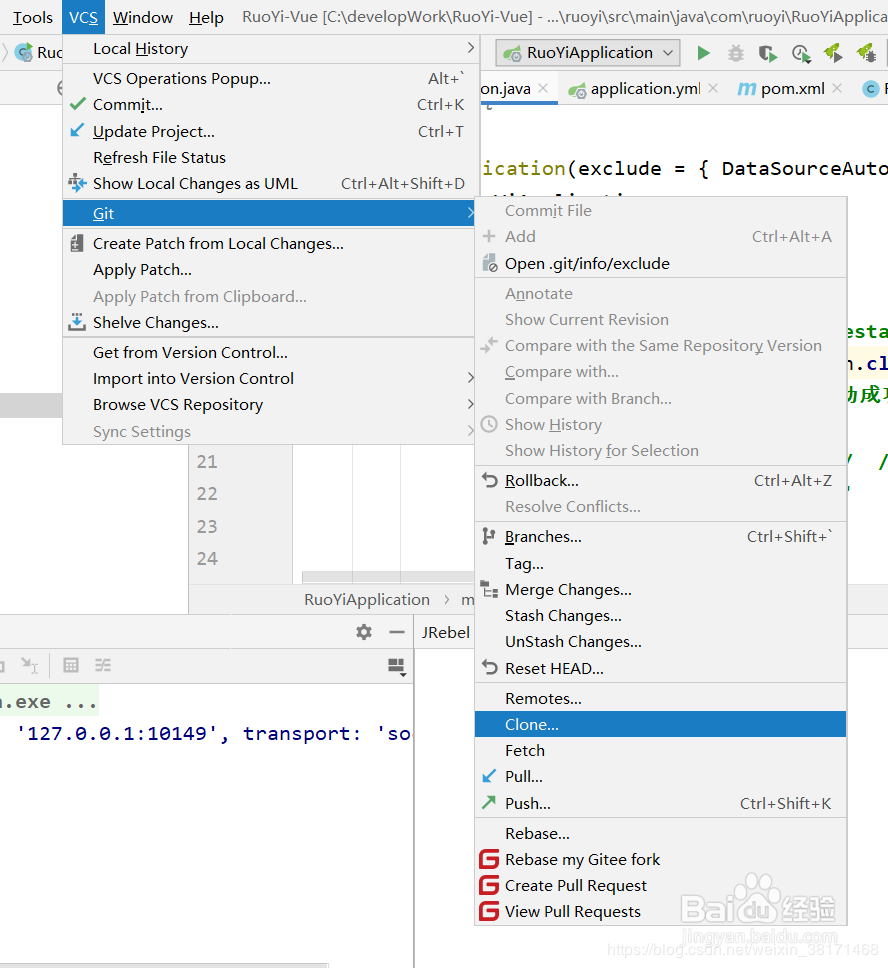Close the pom.xml tab

click(837, 88)
